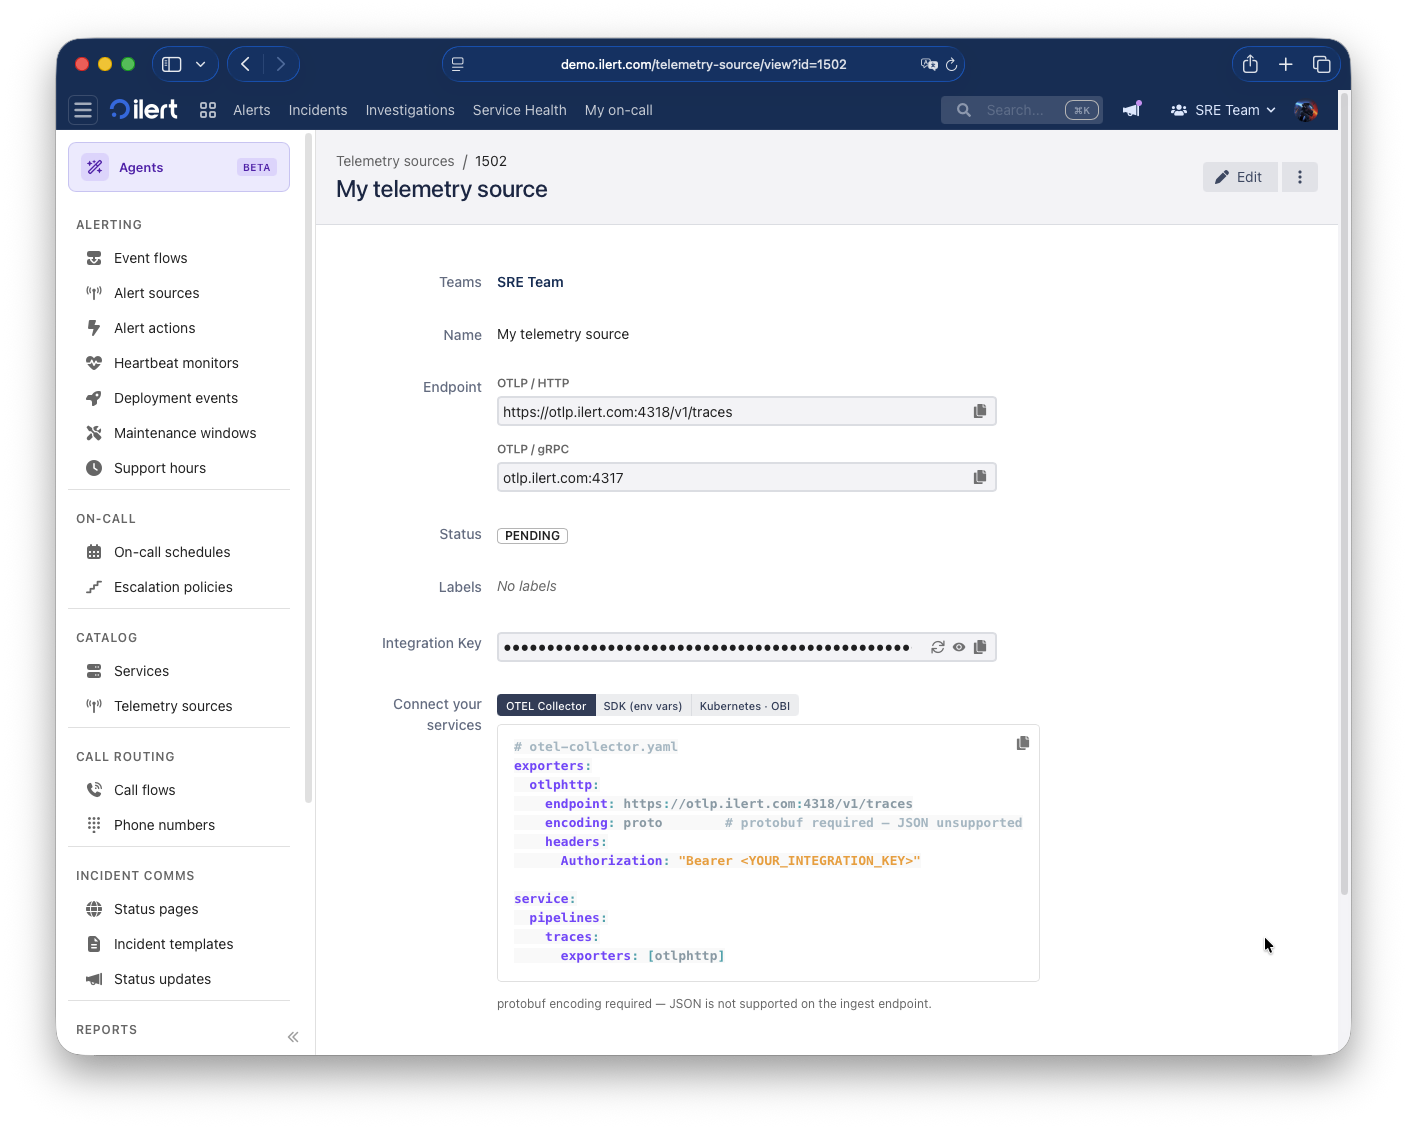The height and width of the screenshot is (1129, 1407).
Task: Reveal the hidden integration key
Action: click(959, 647)
